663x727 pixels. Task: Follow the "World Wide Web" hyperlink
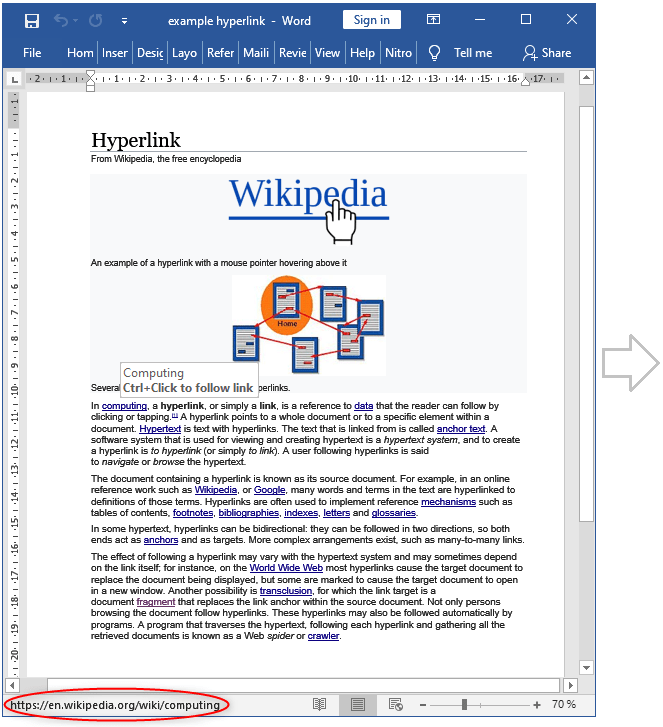286,568
